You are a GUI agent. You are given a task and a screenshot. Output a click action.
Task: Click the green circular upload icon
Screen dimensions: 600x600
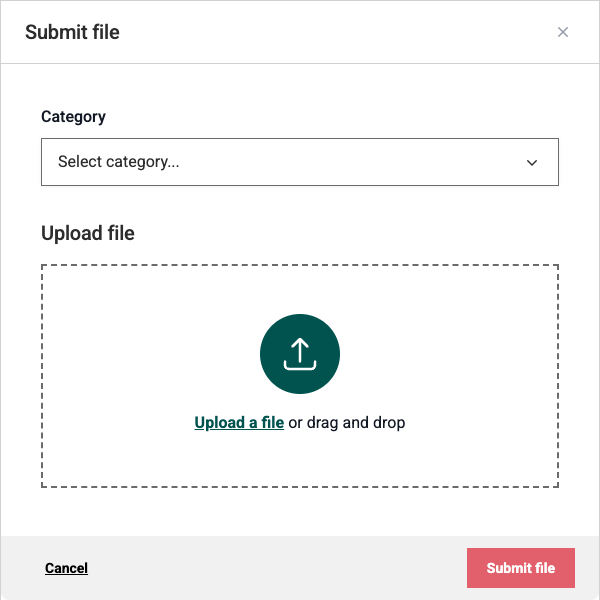point(300,354)
